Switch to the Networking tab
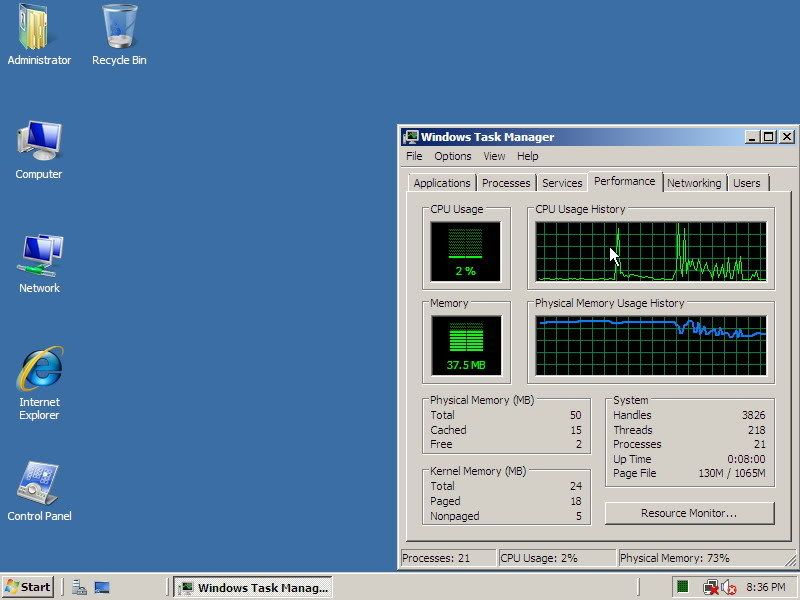Screen dimensions: 800x600 694,183
